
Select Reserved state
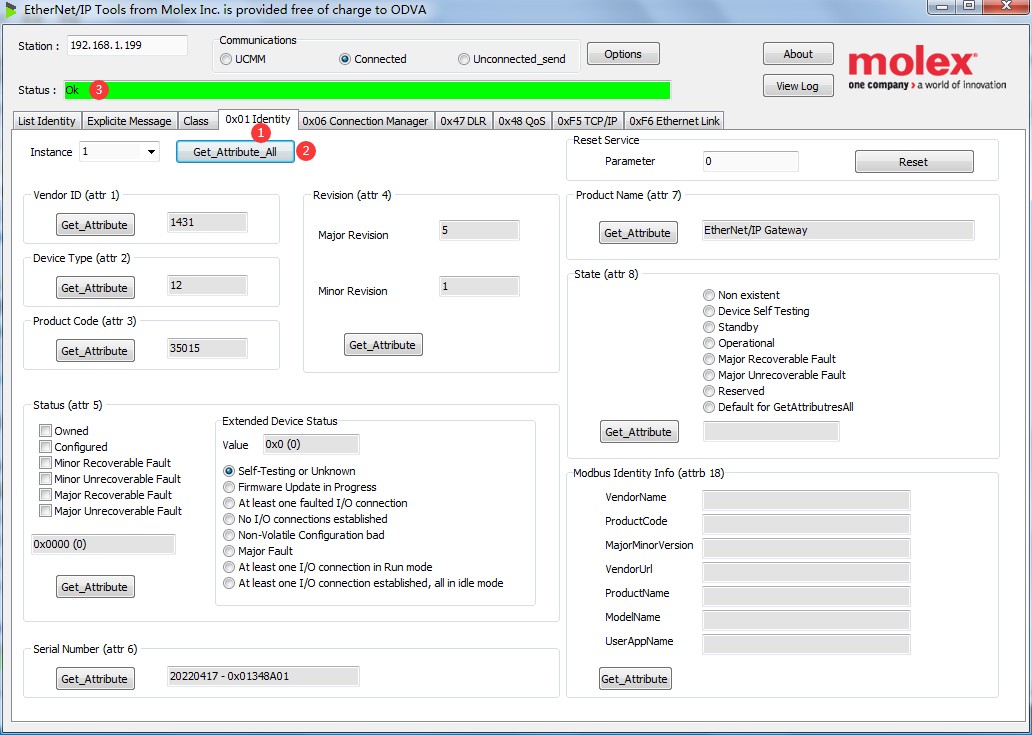[x=709, y=391]
